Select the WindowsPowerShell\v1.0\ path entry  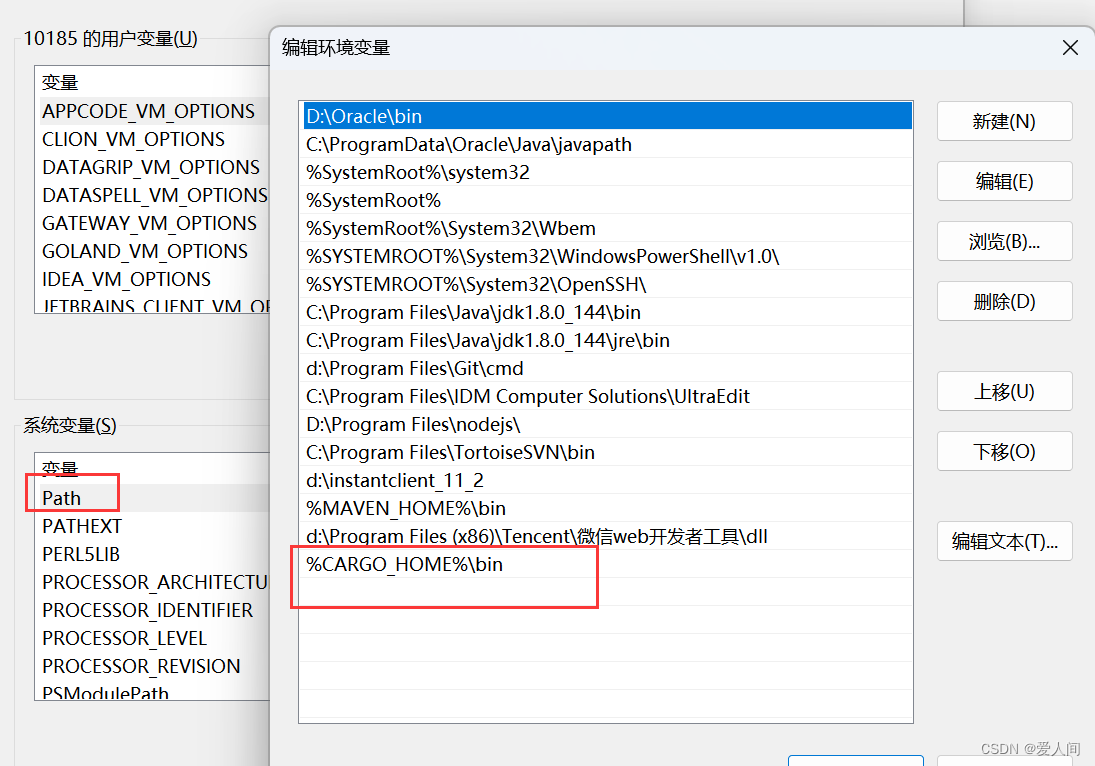click(x=607, y=256)
